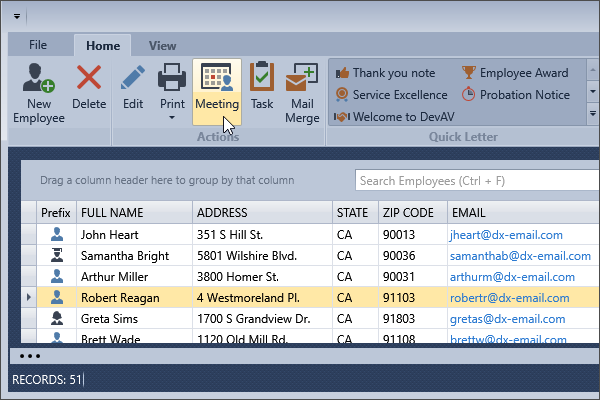Sort by the EMAIL column header

coord(523,212)
